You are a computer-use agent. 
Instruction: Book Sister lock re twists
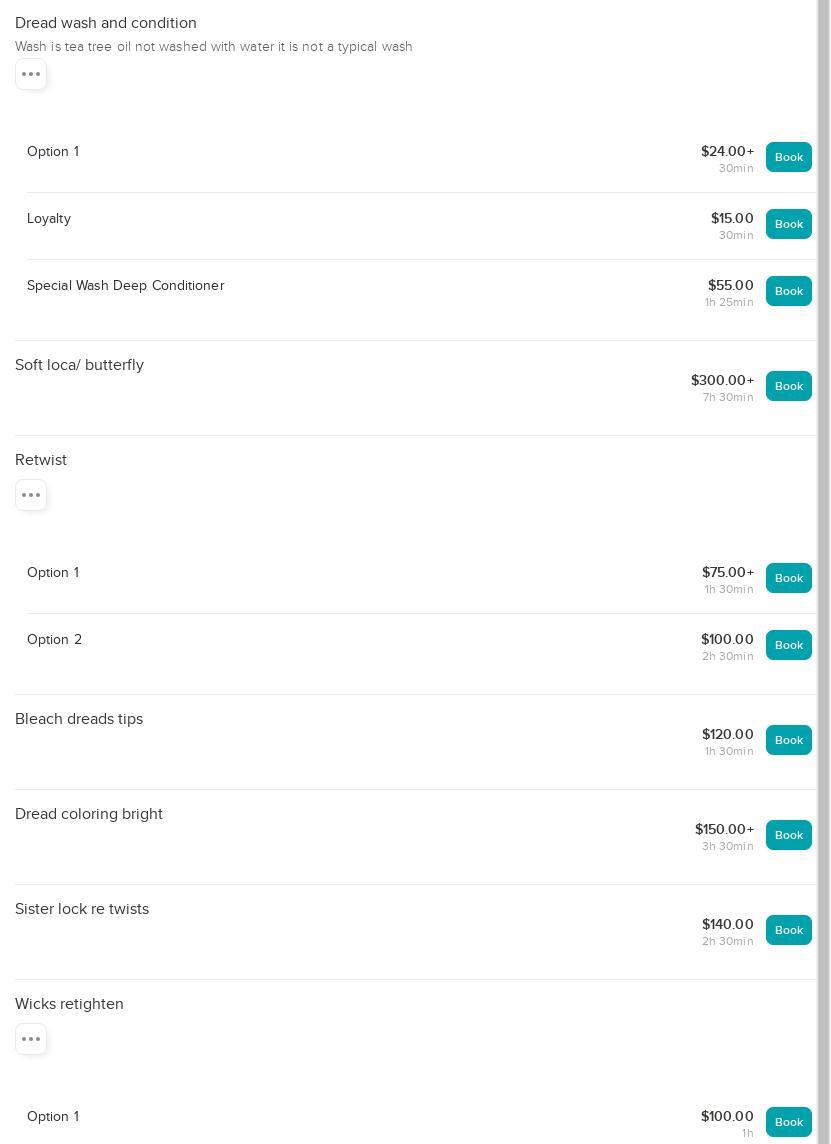[x=788, y=930]
